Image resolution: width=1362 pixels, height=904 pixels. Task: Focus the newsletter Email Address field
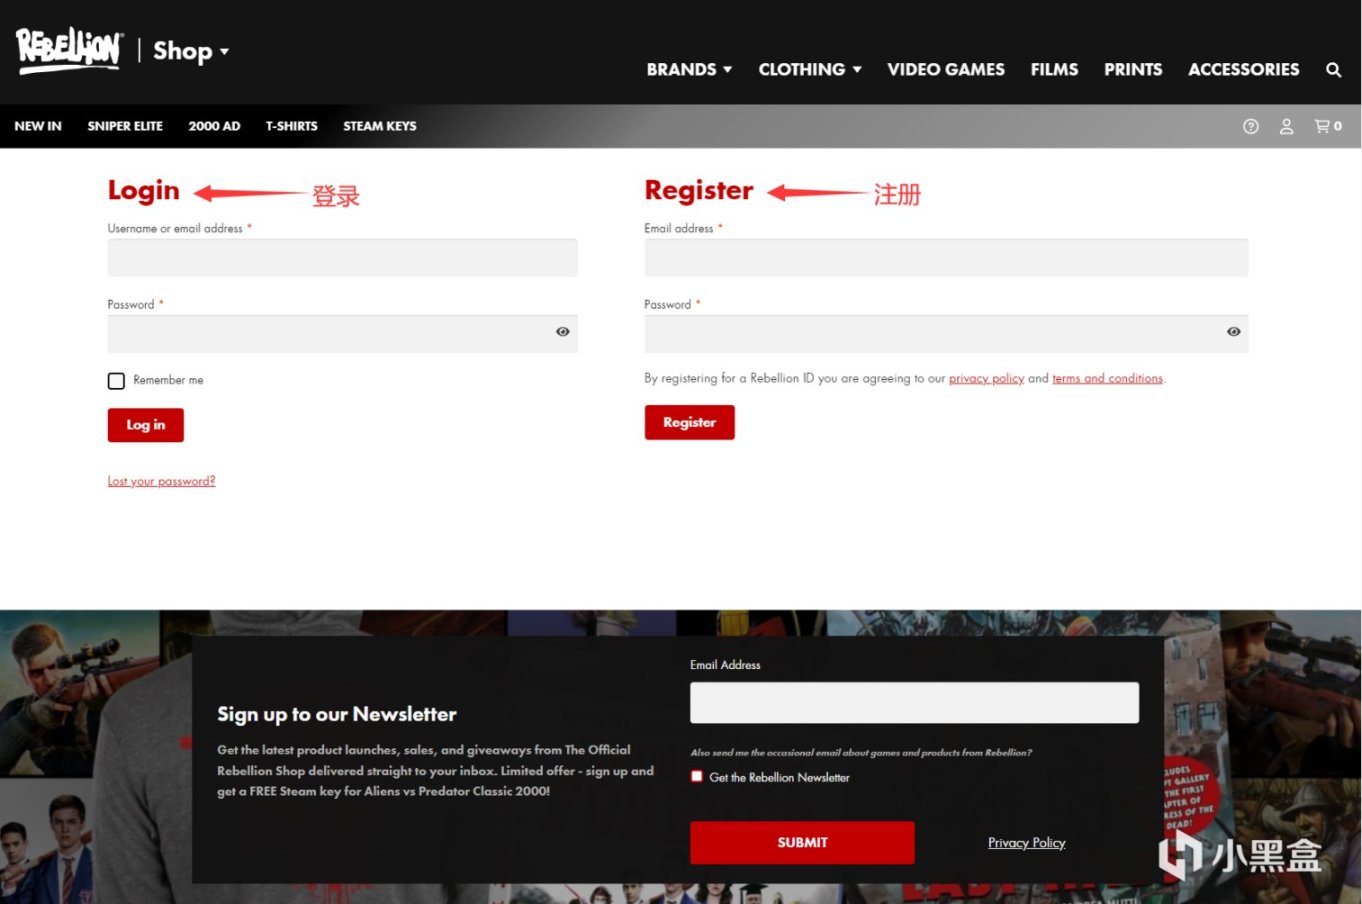(914, 702)
